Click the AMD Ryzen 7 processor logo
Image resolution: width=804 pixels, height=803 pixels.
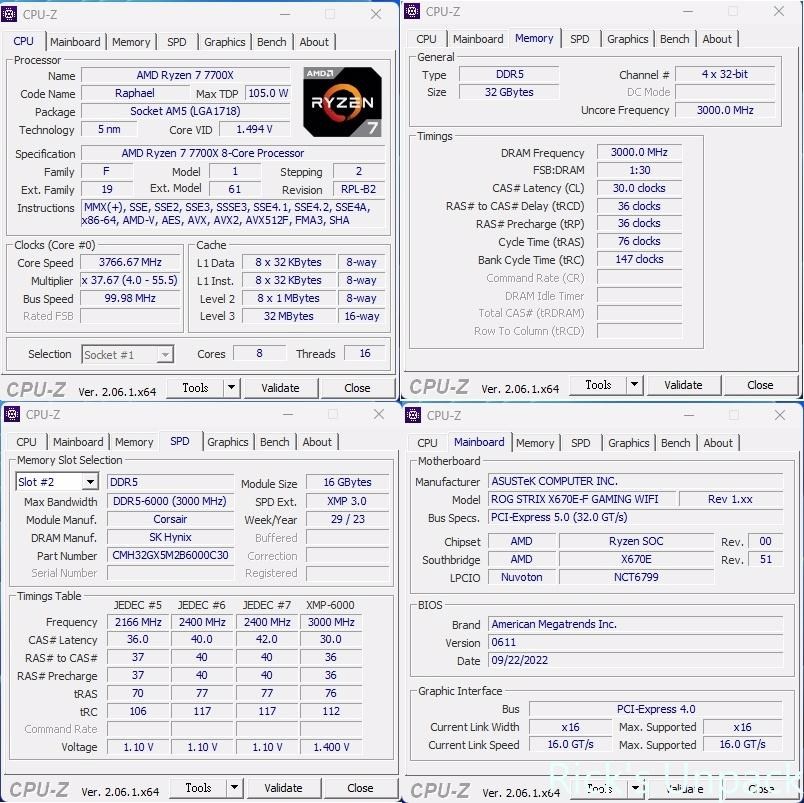[343, 102]
